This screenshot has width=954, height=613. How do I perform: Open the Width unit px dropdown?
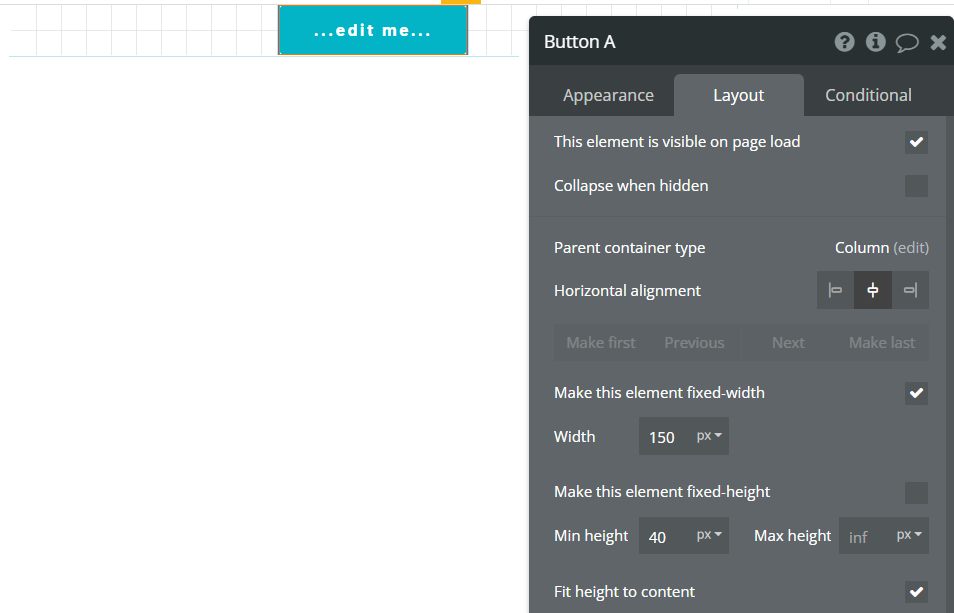pyautogui.click(x=711, y=437)
